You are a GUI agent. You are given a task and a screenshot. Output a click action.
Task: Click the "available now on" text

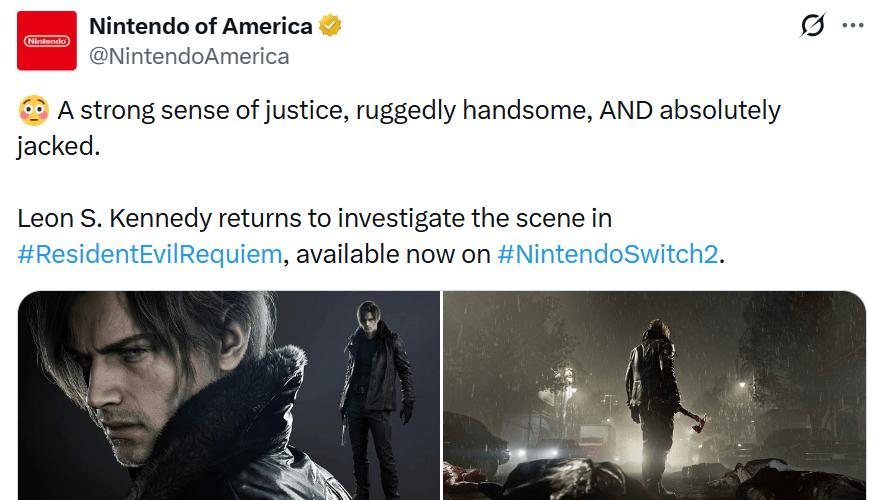coord(393,254)
